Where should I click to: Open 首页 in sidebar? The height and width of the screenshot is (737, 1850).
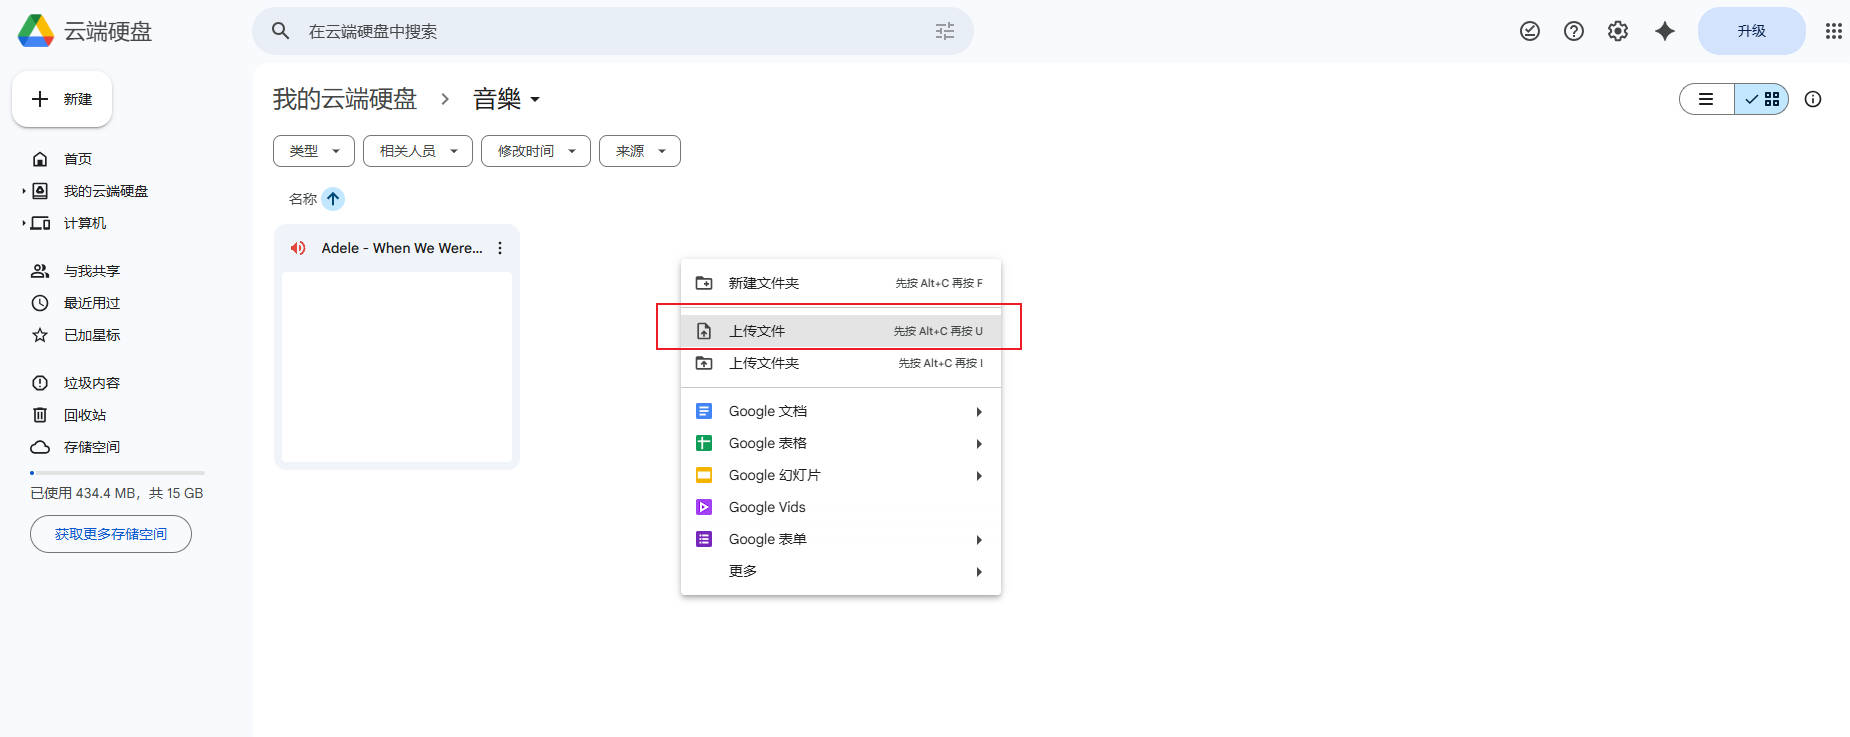78,159
